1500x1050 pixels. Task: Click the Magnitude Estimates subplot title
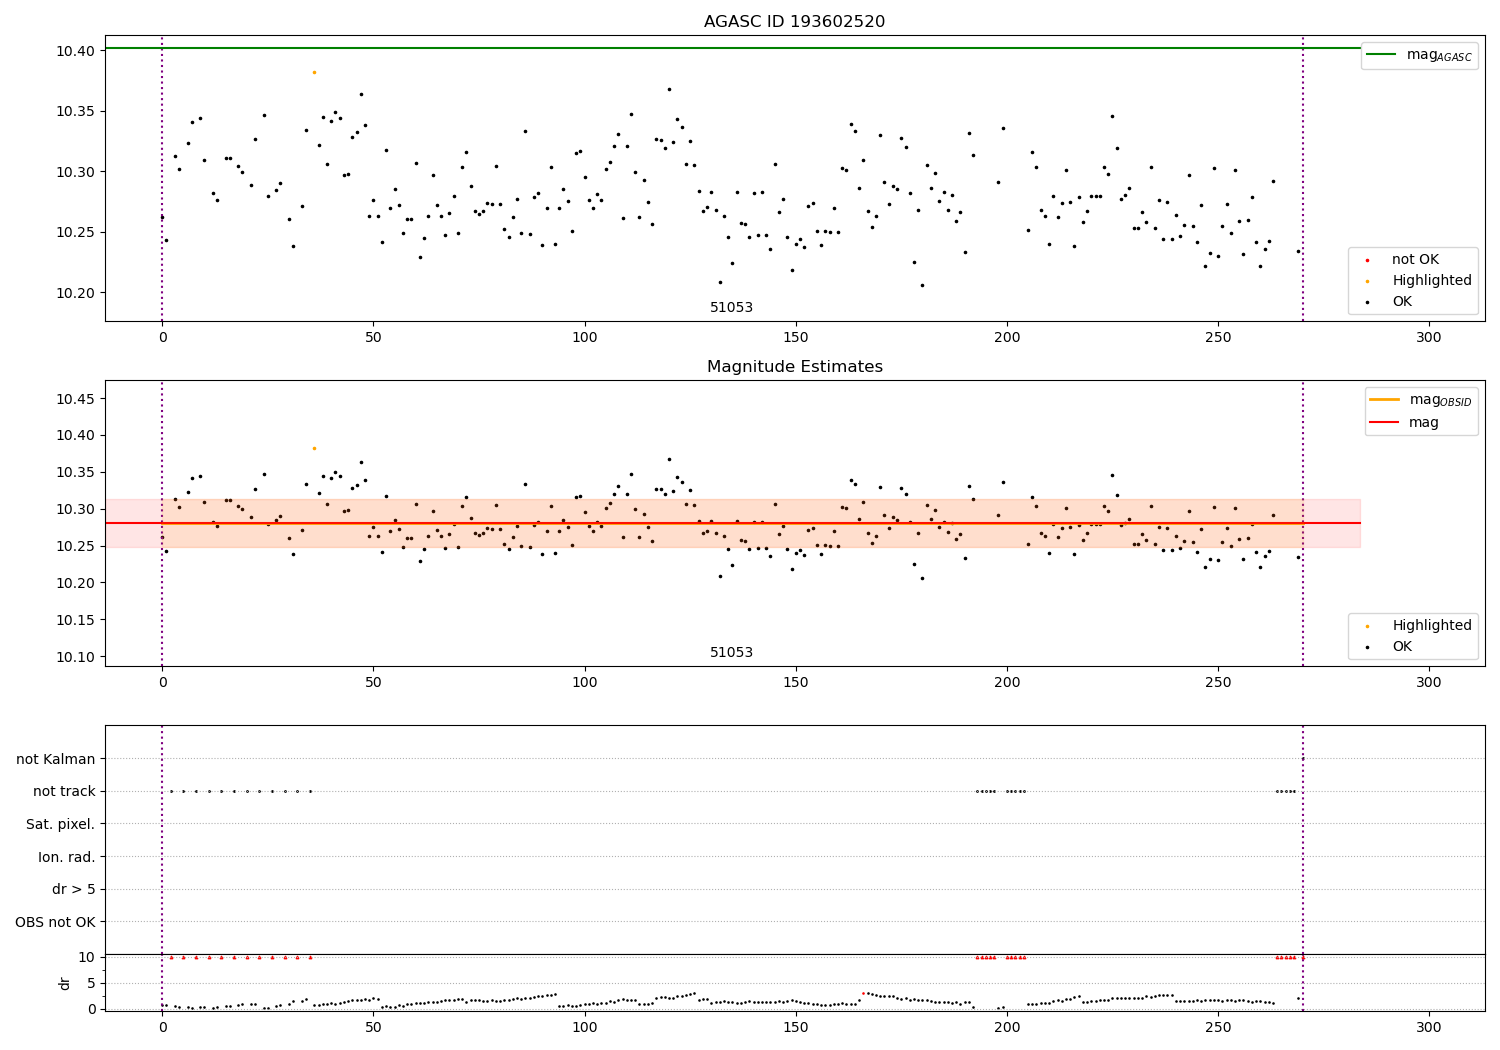pos(794,367)
